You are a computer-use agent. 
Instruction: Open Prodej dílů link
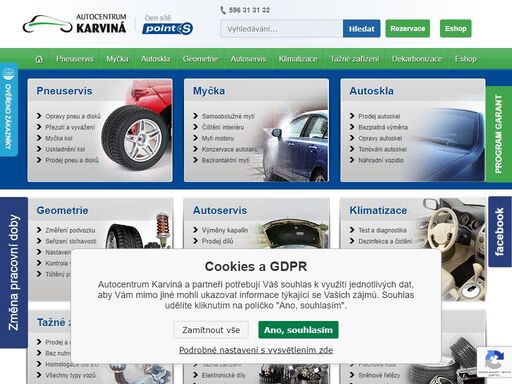pos(217,241)
